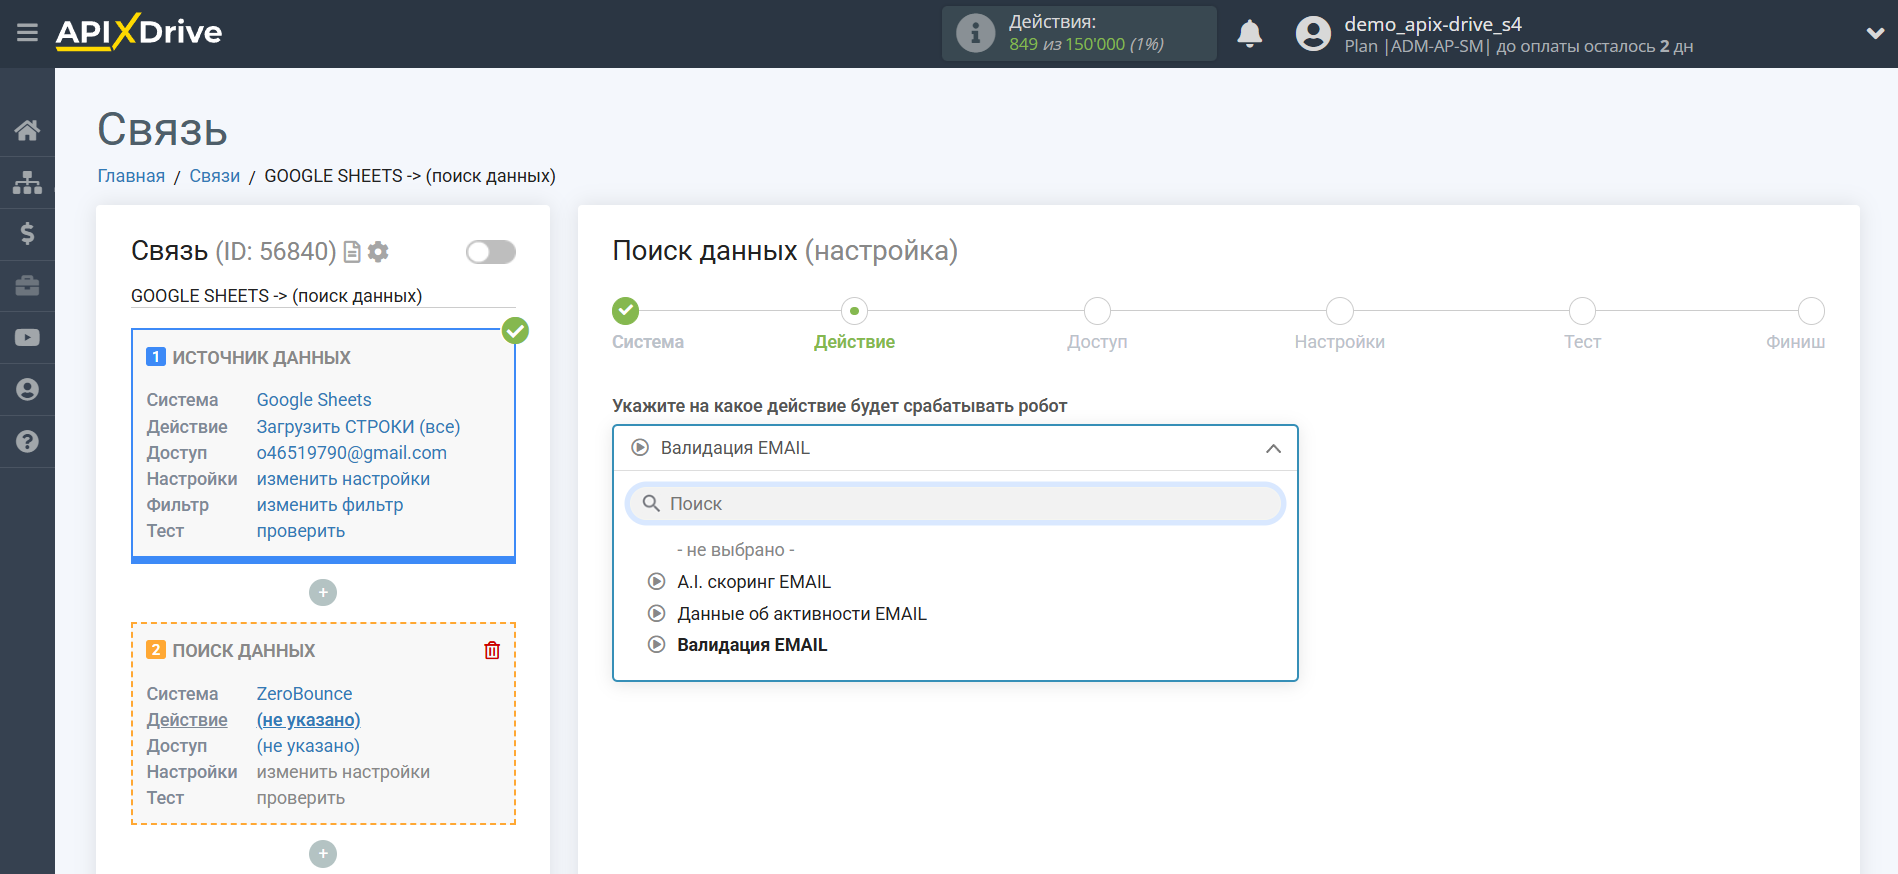Open the connections sitemap icon in sidebar

(x=27, y=182)
